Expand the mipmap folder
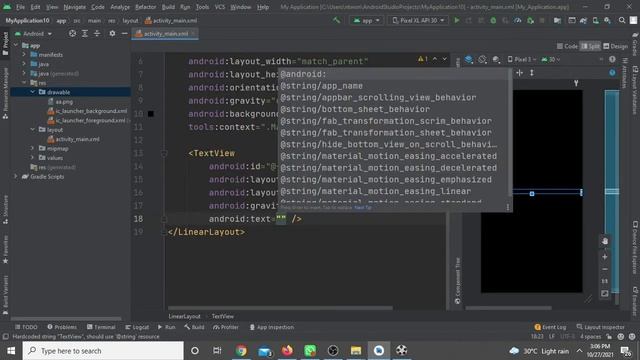 [33, 148]
